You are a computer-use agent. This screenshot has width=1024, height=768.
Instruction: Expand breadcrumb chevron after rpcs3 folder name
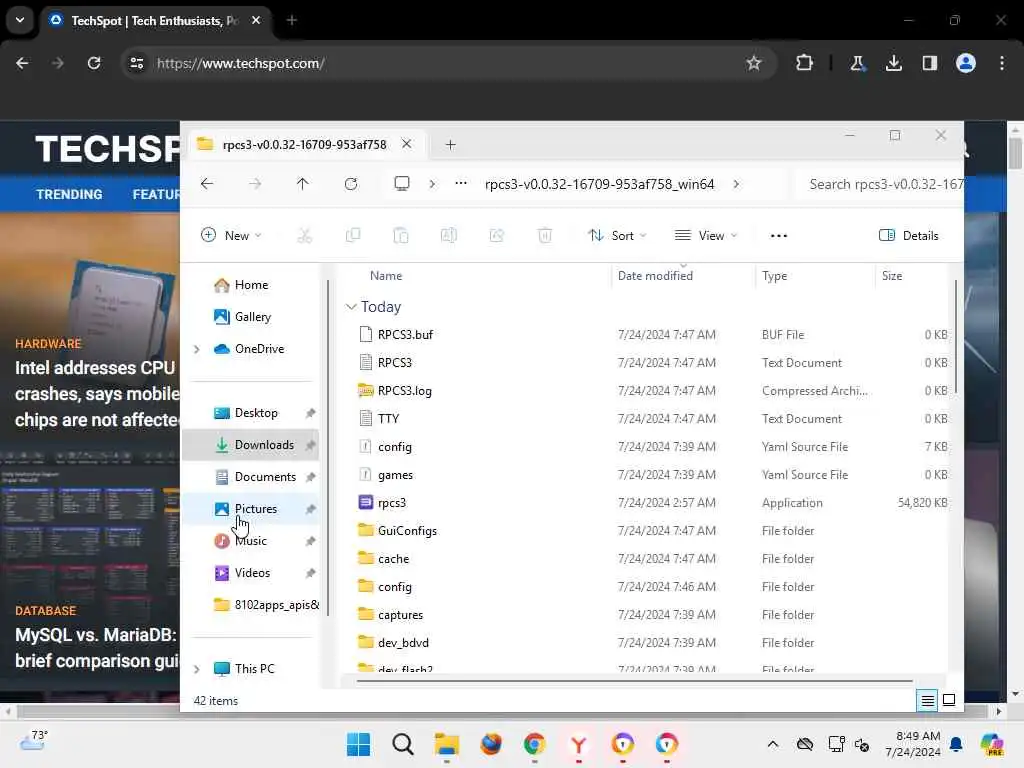coord(736,184)
